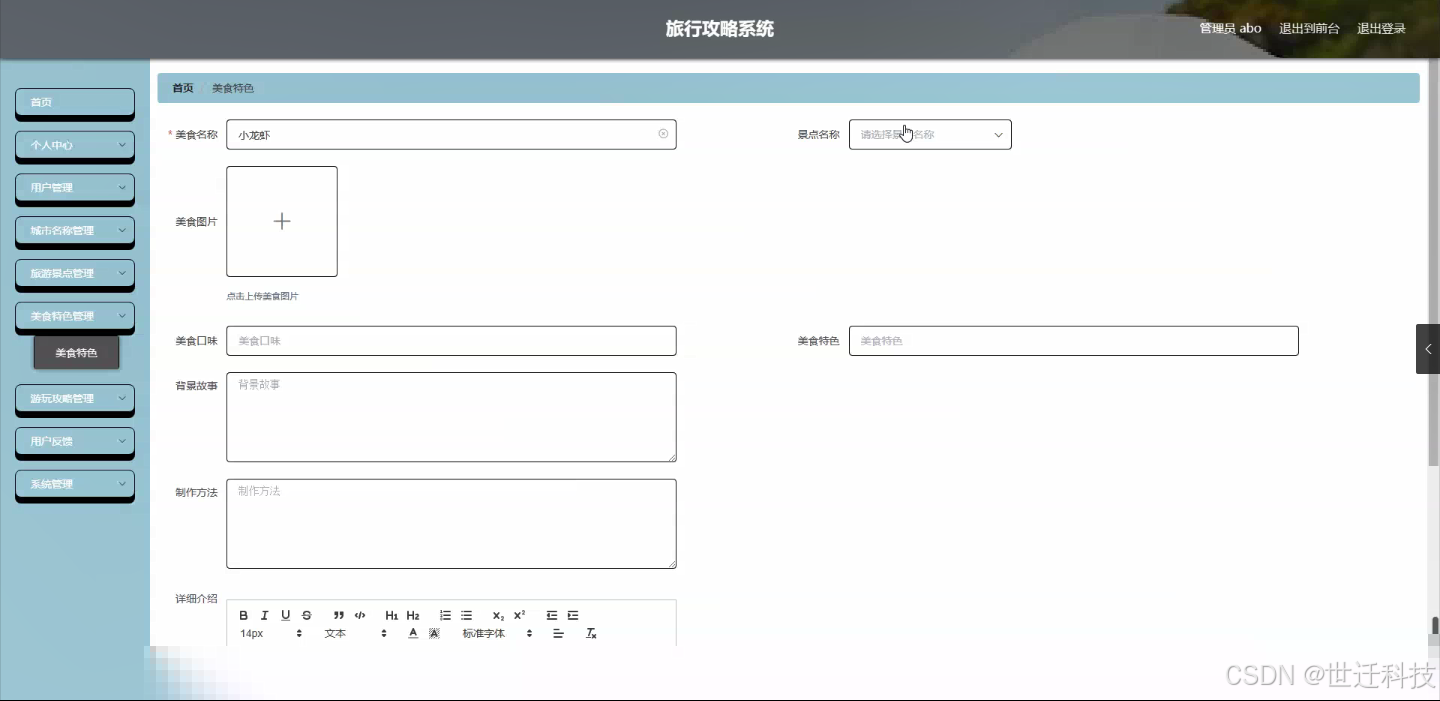Clear text formatting with Tx icon

[x=591, y=633]
